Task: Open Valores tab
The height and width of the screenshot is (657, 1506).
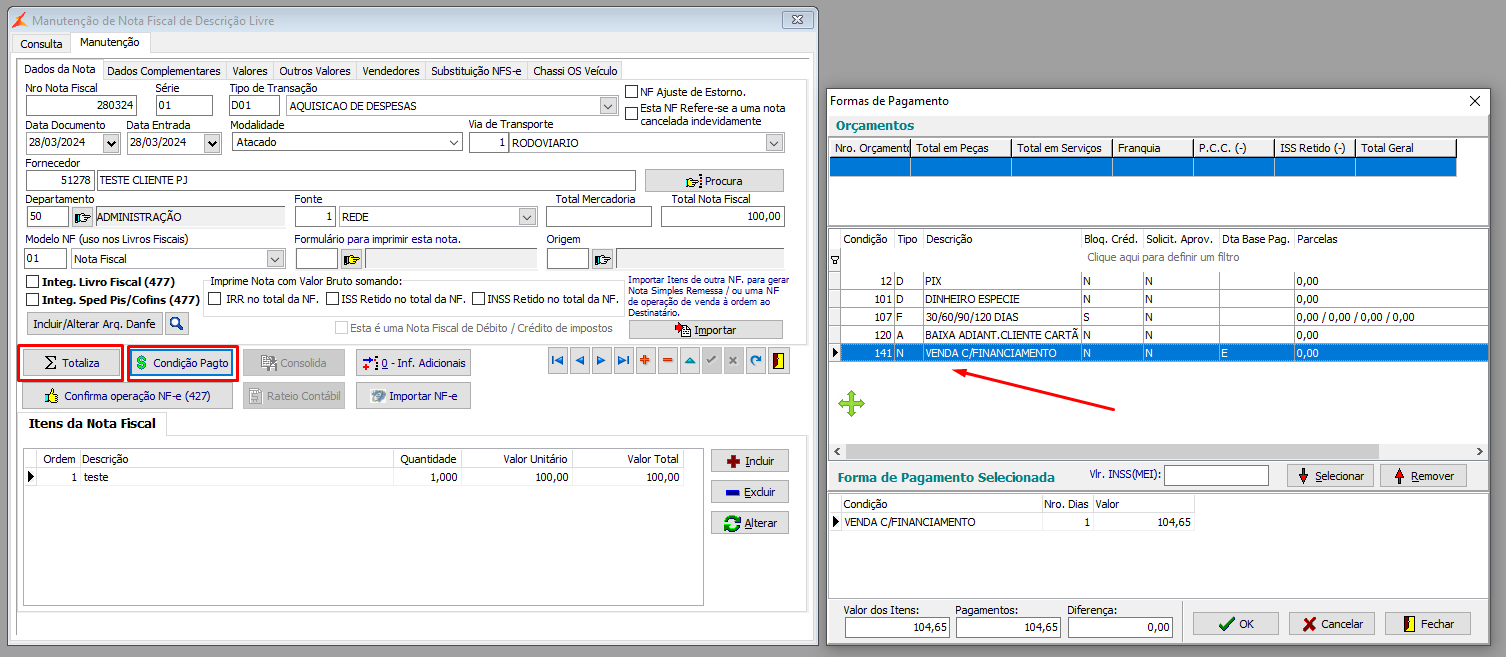Action: [x=250, y=71]
